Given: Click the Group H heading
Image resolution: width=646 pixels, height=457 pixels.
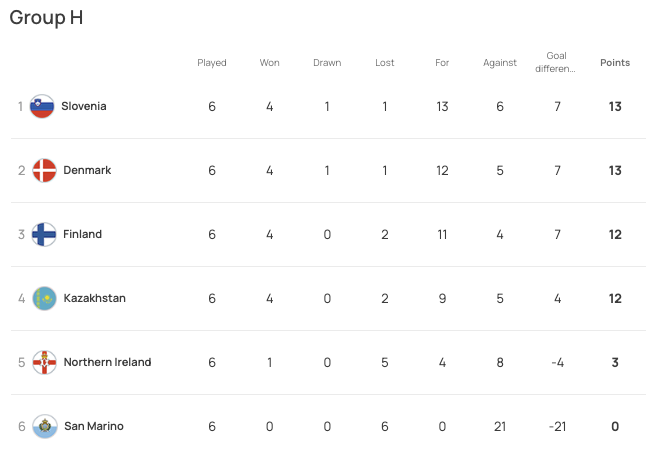Looking at the screenshot, I should 47,18.
